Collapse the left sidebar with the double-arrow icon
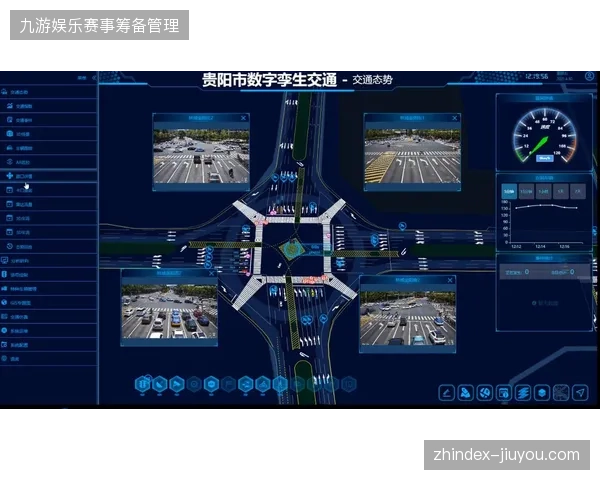 [95, 78]
